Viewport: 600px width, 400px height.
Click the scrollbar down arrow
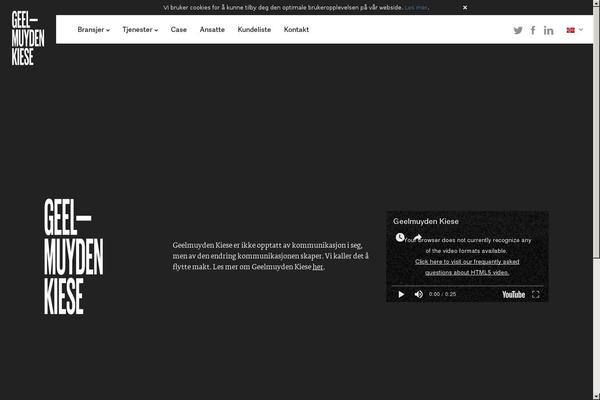(x=596, y=396)
